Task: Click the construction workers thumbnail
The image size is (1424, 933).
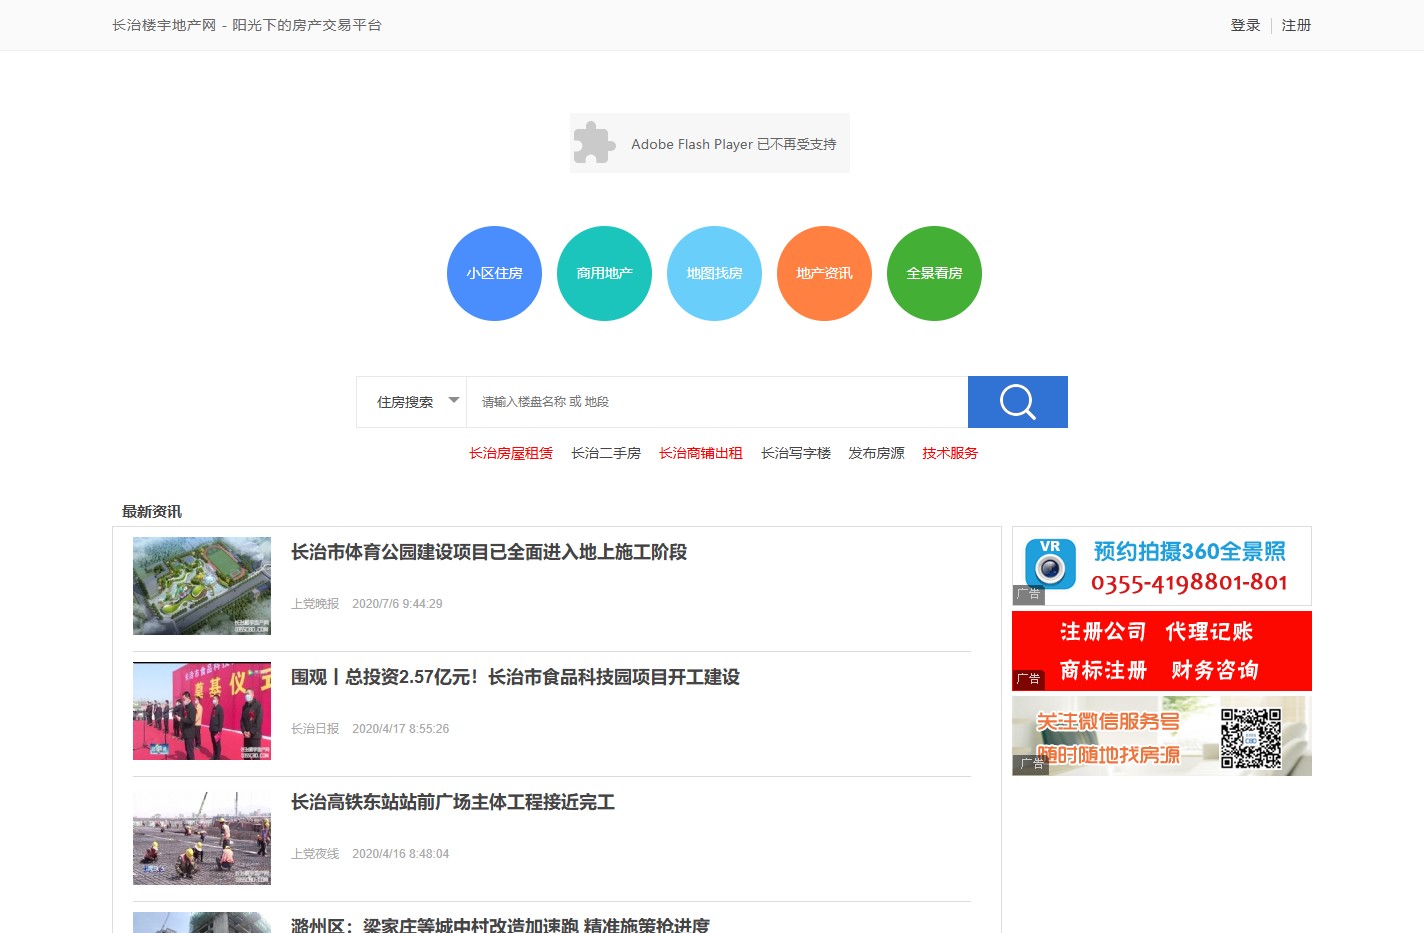Action: tap(202, 836)
